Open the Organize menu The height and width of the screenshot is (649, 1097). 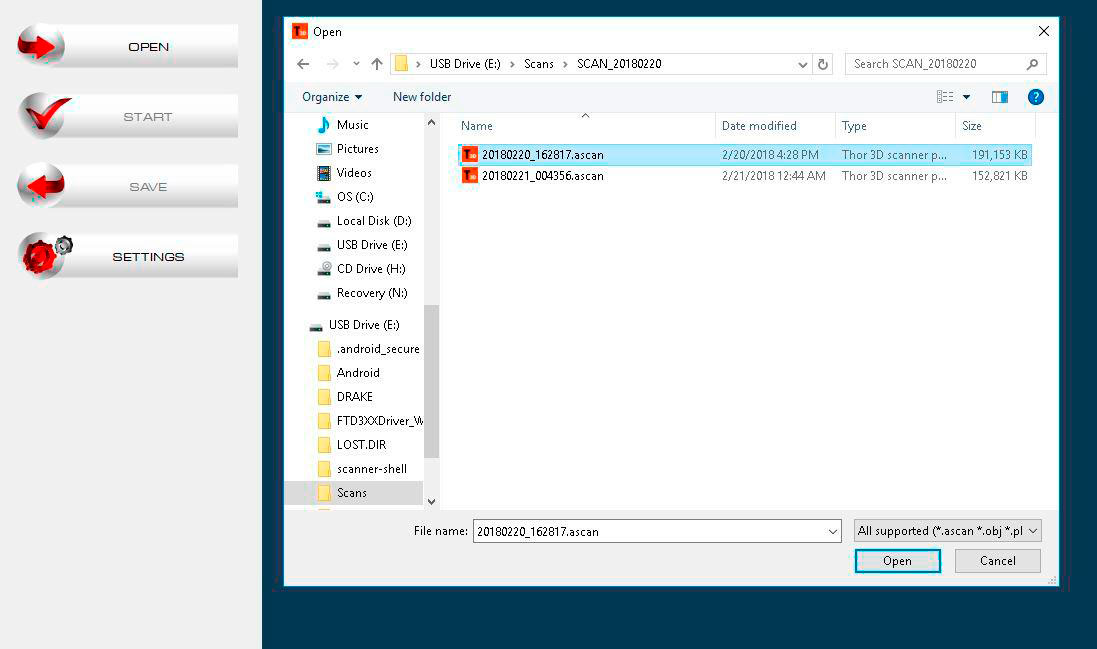coord(332,97)
